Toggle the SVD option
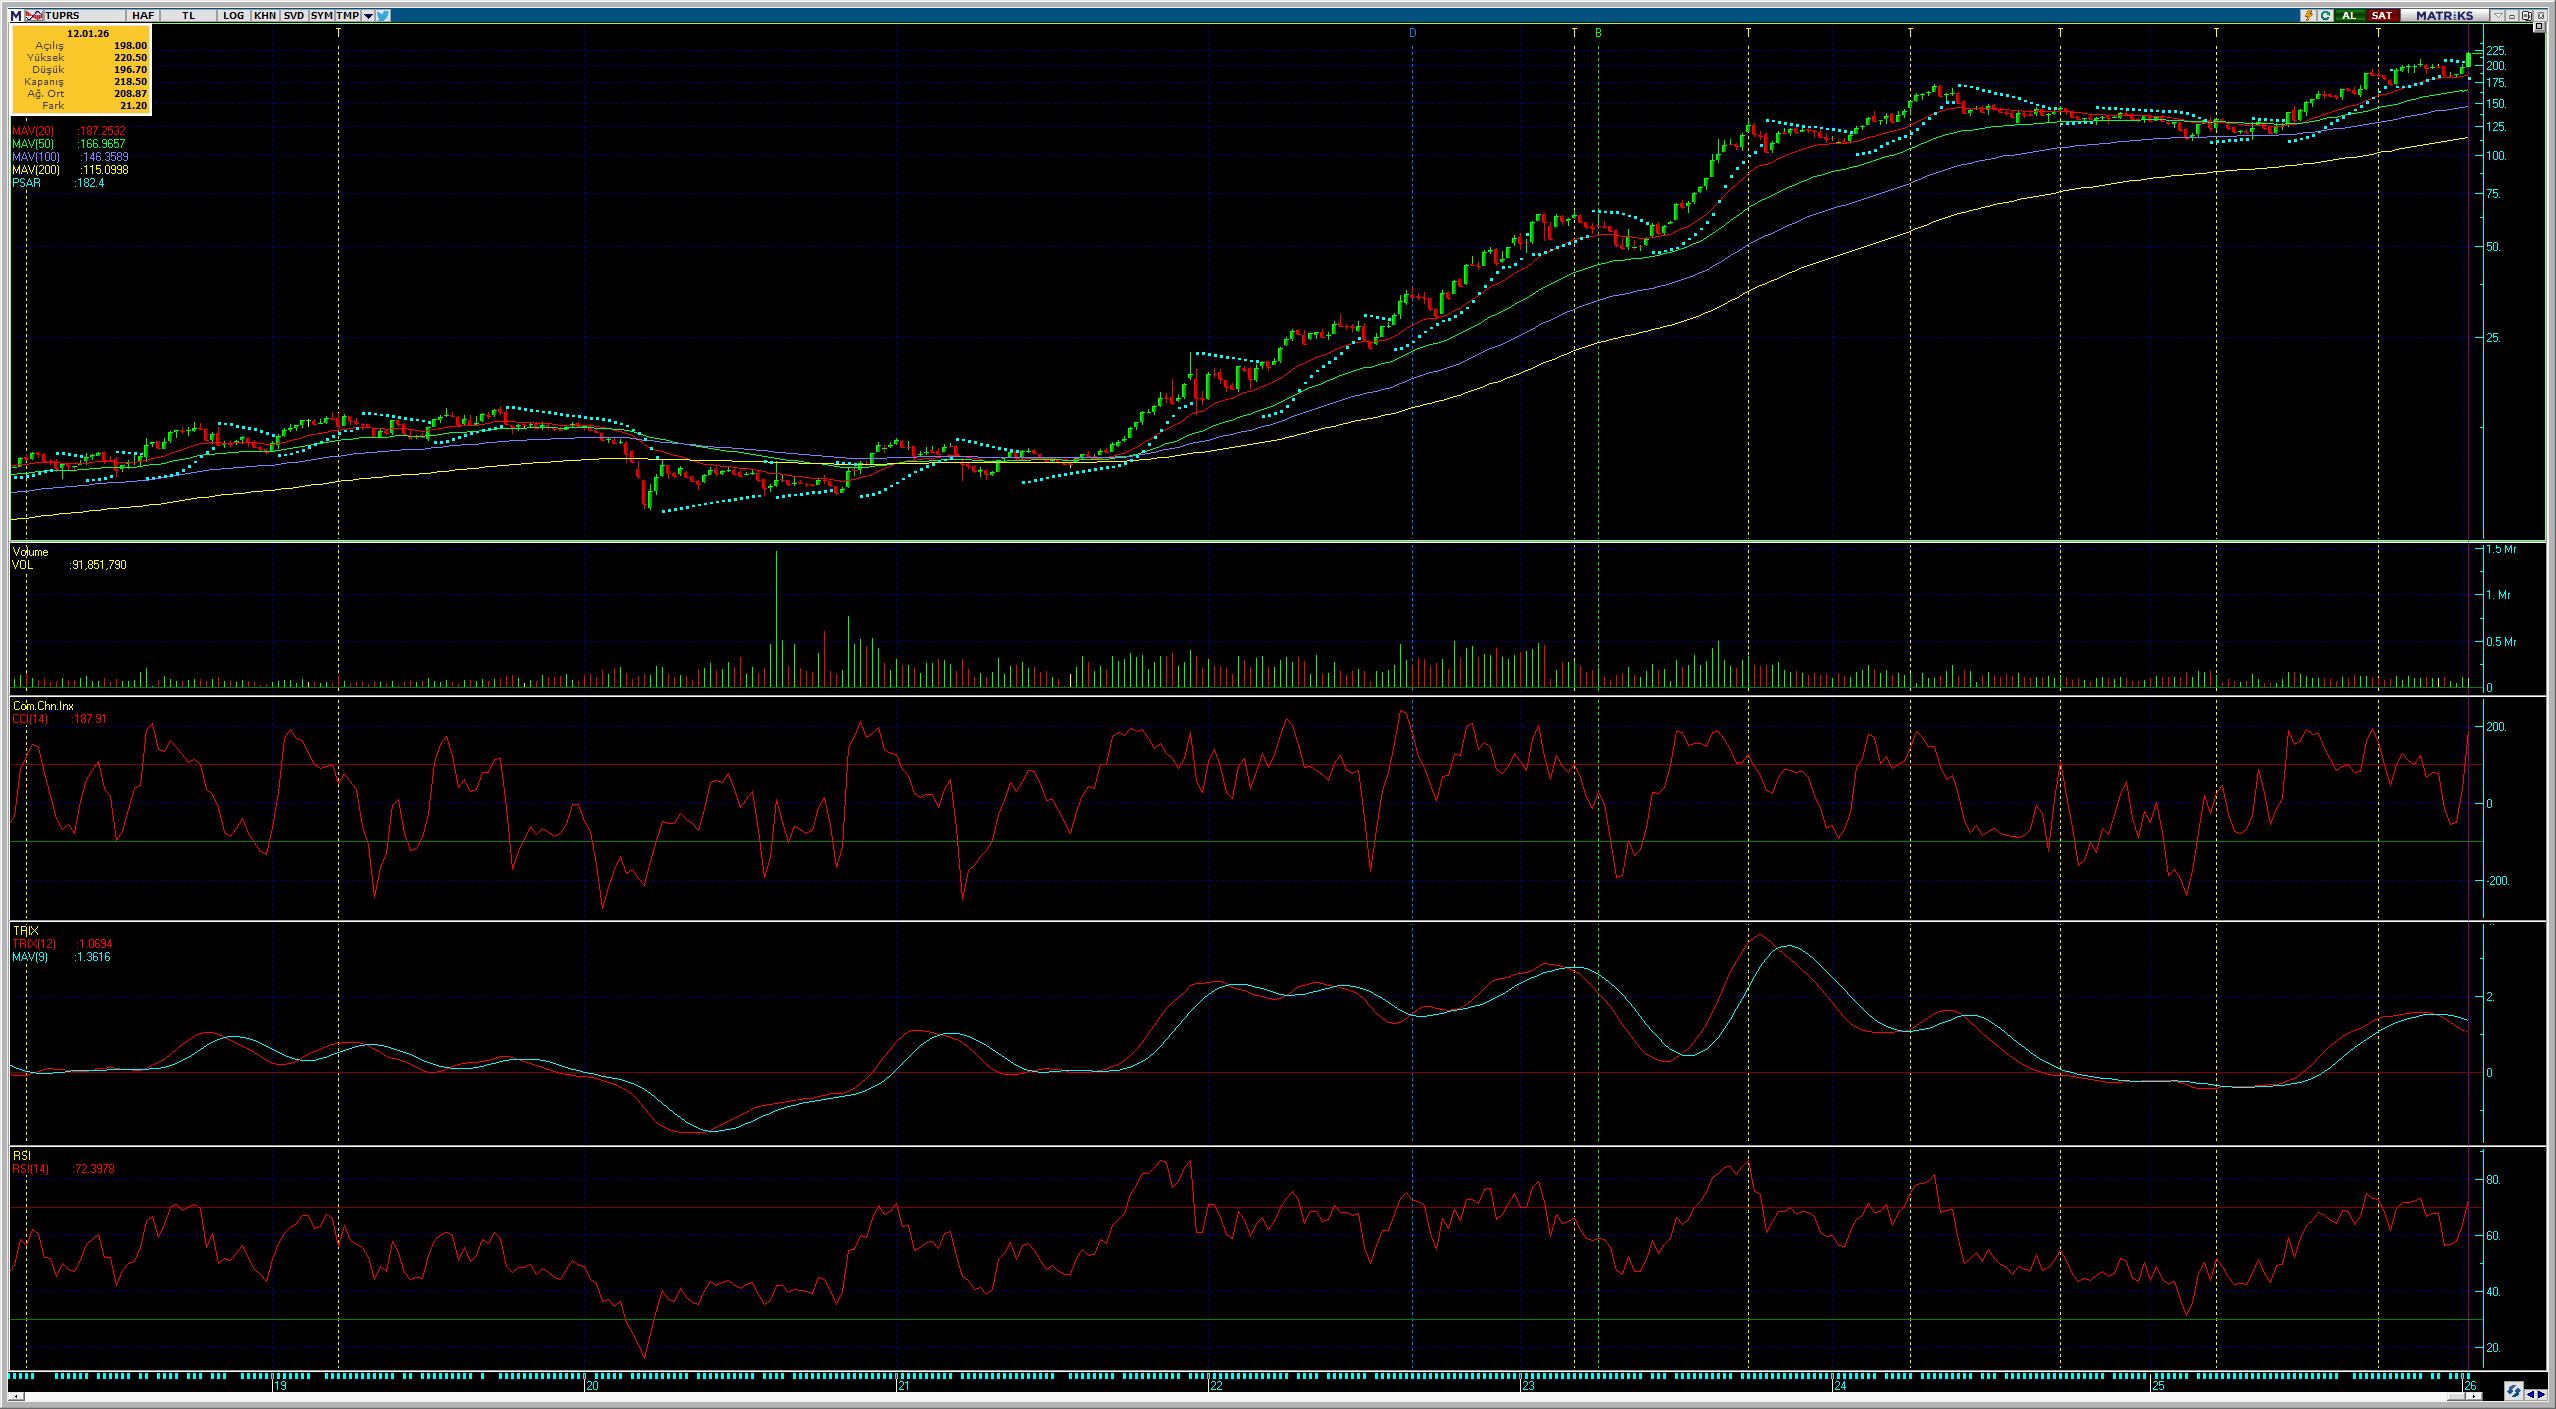 [x=294, y=15]
